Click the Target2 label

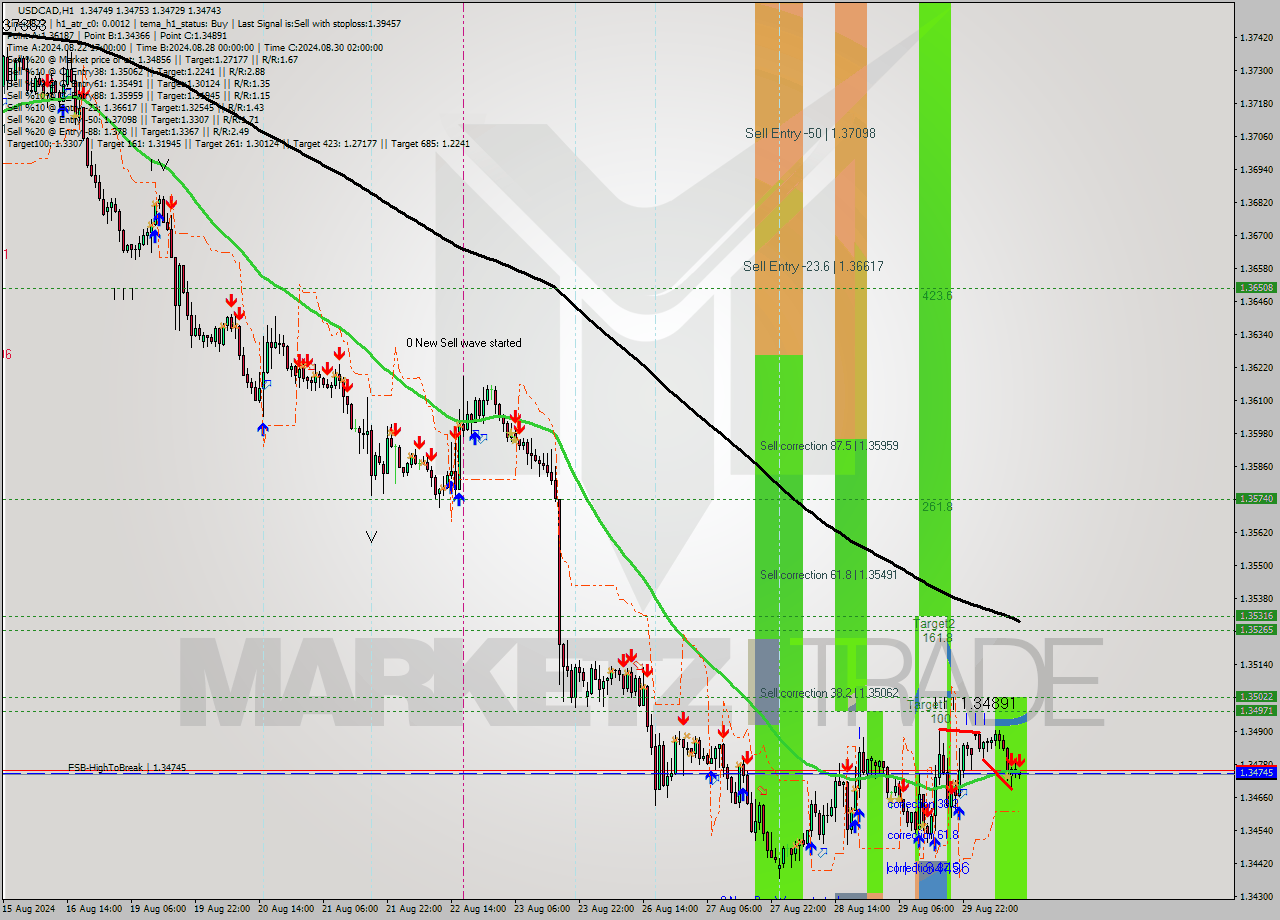pos(934,624)
